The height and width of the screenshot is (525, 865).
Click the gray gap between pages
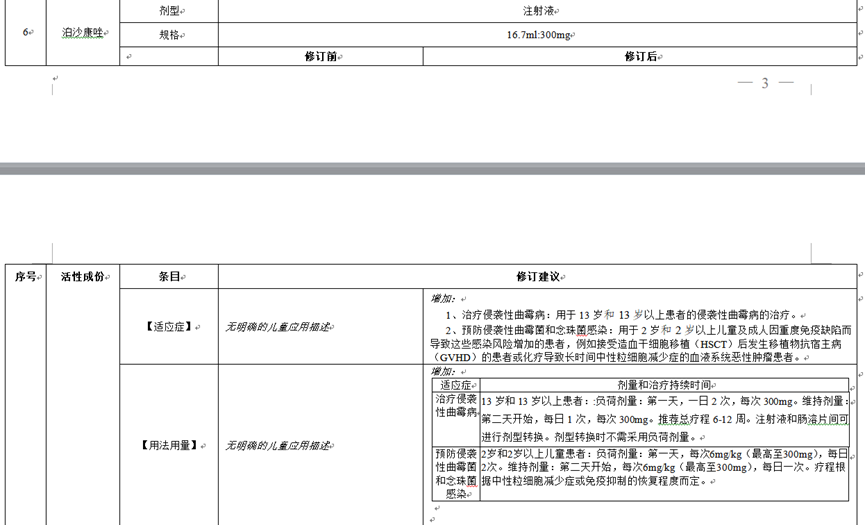(432, 166)
